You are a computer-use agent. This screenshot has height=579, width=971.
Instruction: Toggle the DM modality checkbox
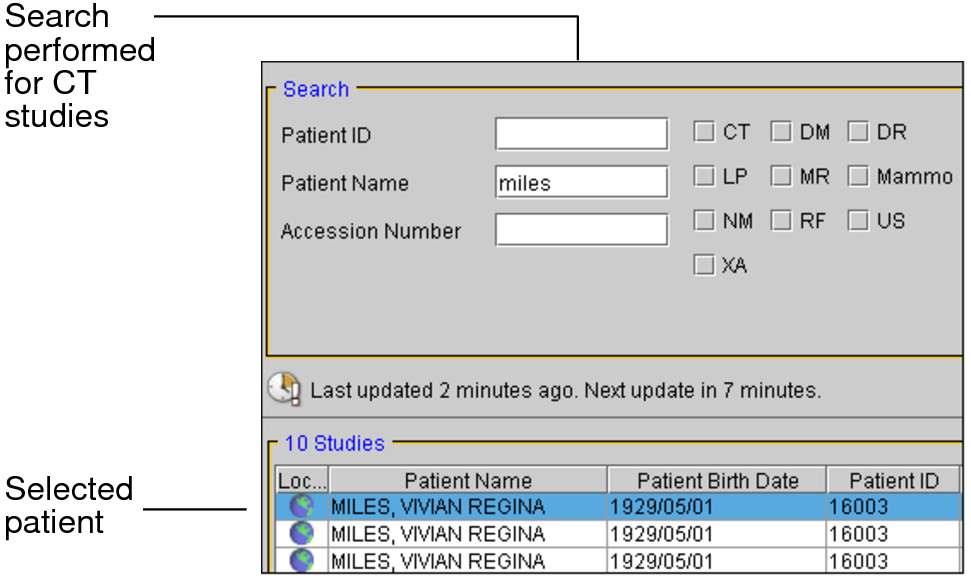click(x=782, y=132)
